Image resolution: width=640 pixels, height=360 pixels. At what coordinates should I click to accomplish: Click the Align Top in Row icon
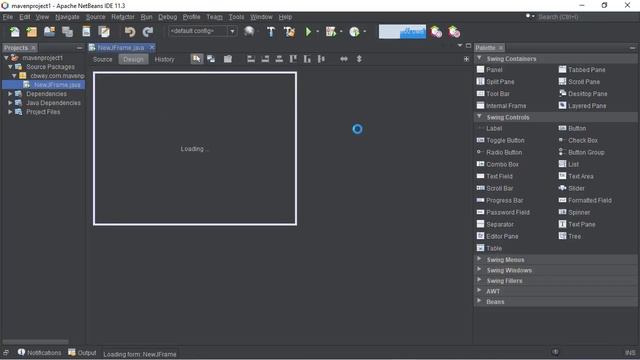[293, 59]
